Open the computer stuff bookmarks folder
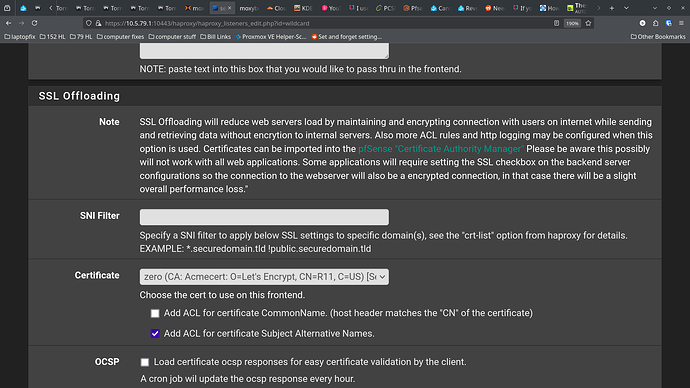The image size is (690, 388). click(x=172, y=37)
